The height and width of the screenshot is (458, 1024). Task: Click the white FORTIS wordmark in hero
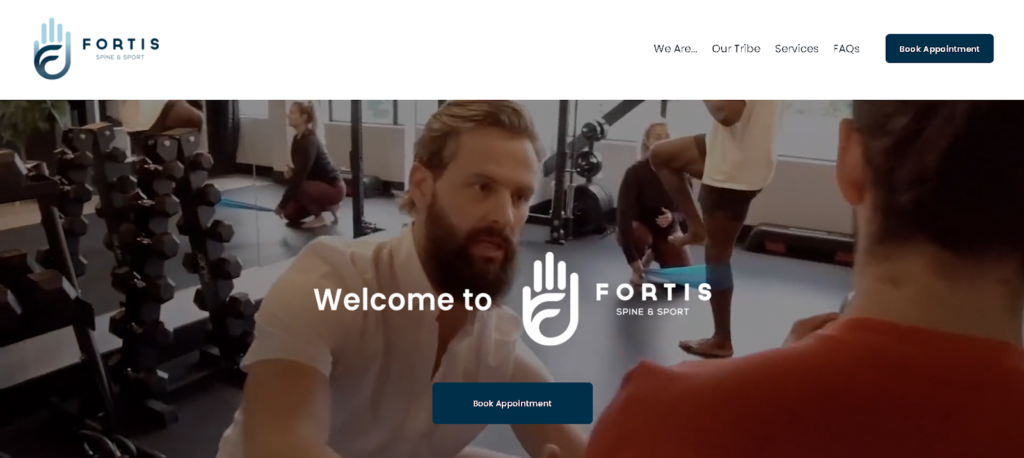[x=653, y=291]
